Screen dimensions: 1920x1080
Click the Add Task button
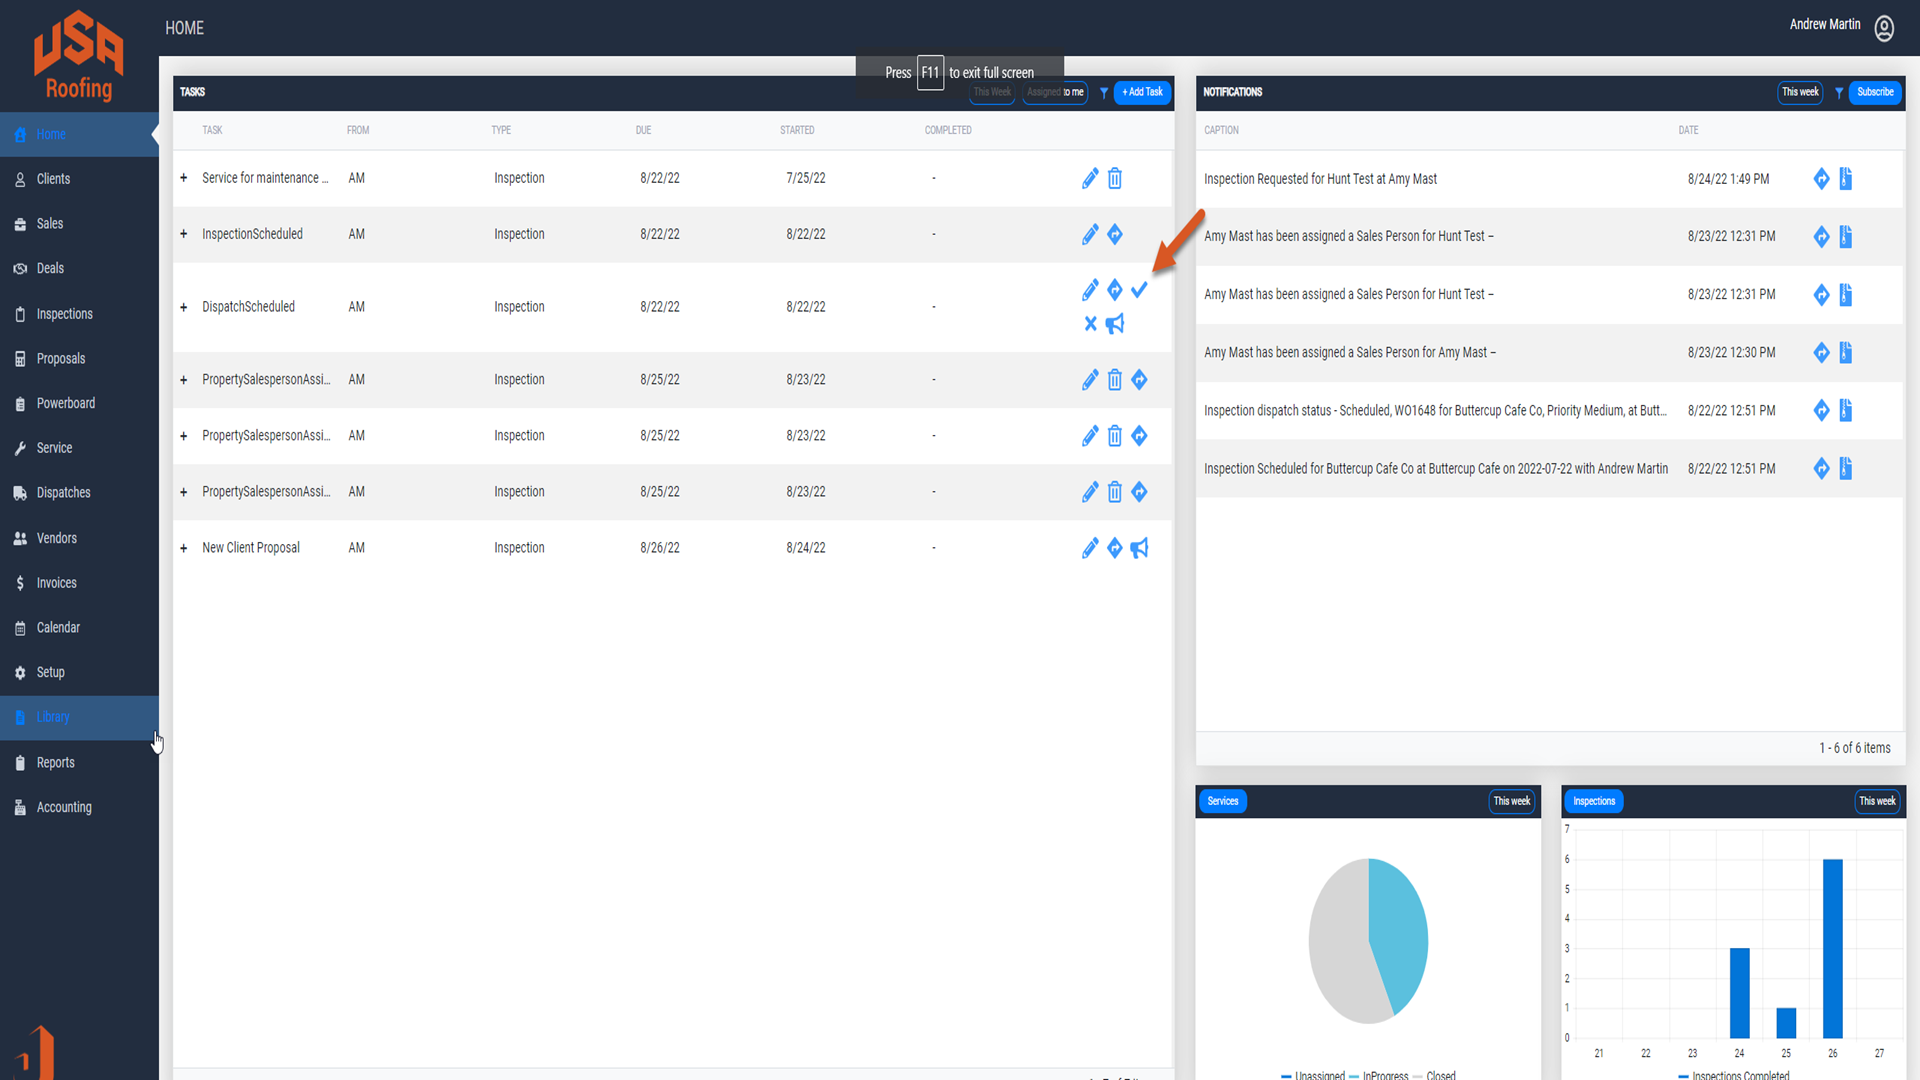click(1142, 92)
